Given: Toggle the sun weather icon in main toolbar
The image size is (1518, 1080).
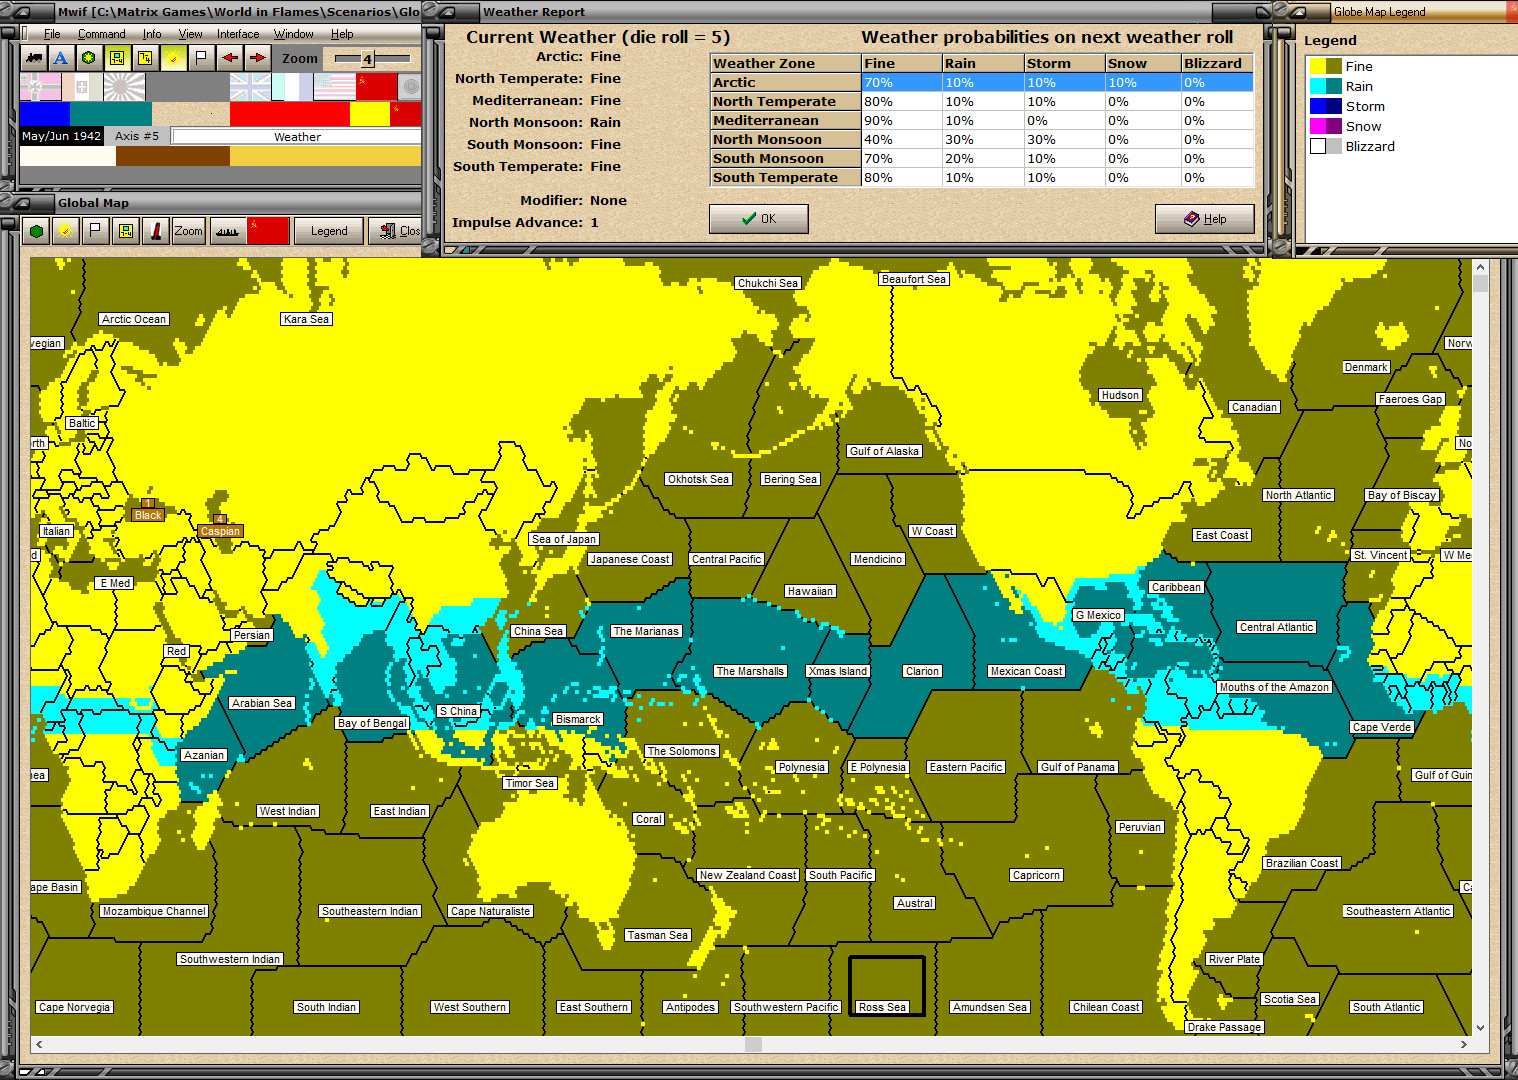Looking at the screenshot, I should coord(173,58).
